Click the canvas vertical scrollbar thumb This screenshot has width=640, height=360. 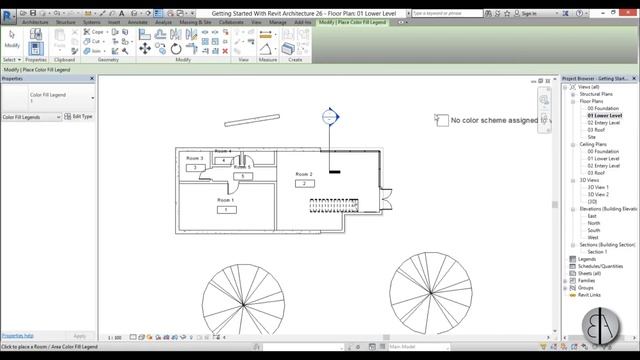(x=555, y=204)
